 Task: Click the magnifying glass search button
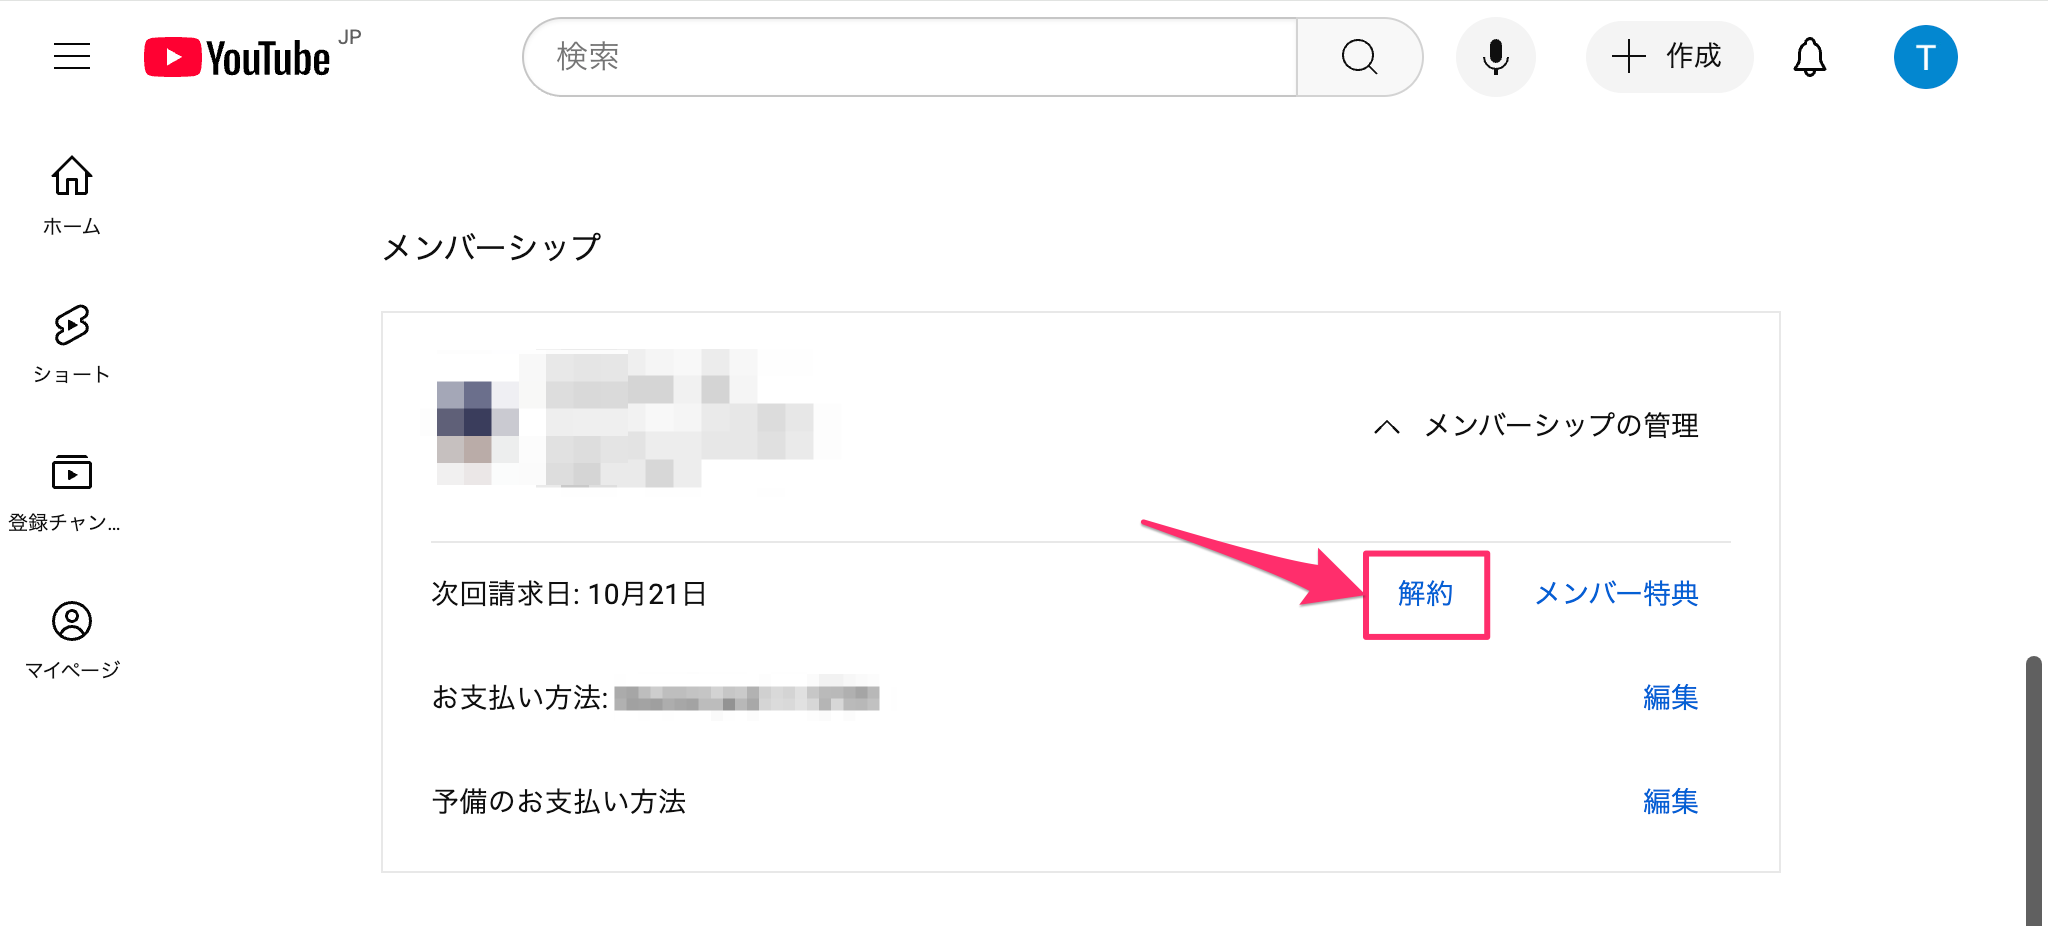1359,57
